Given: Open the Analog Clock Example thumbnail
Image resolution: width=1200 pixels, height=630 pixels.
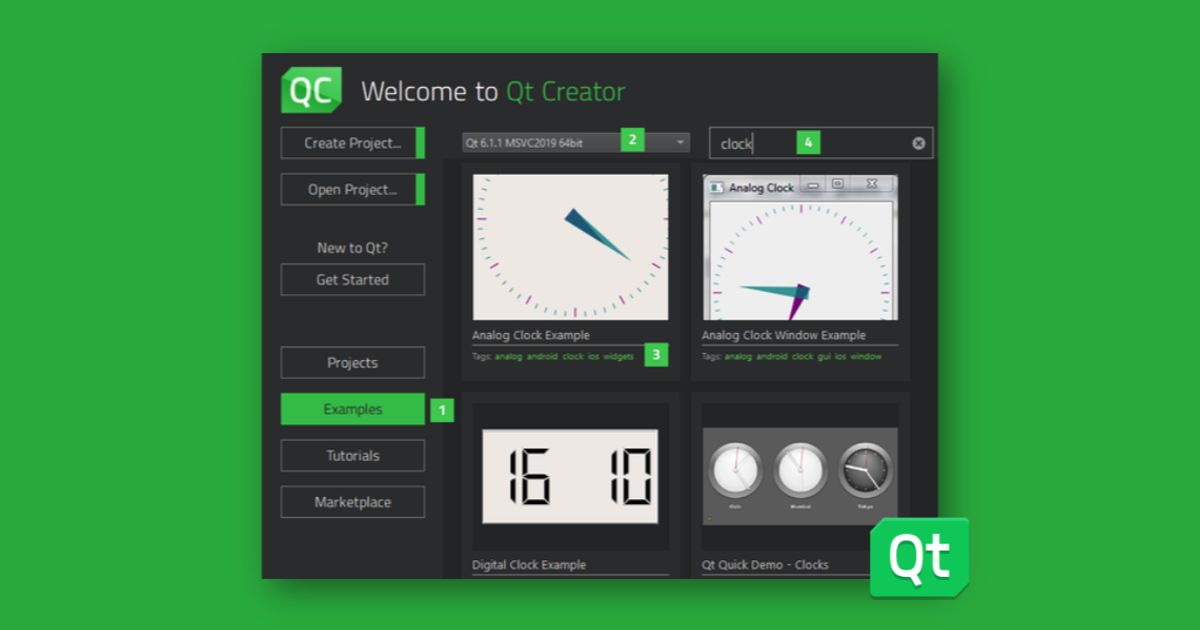Looking at the screenshot, I should tap(570, 247).
